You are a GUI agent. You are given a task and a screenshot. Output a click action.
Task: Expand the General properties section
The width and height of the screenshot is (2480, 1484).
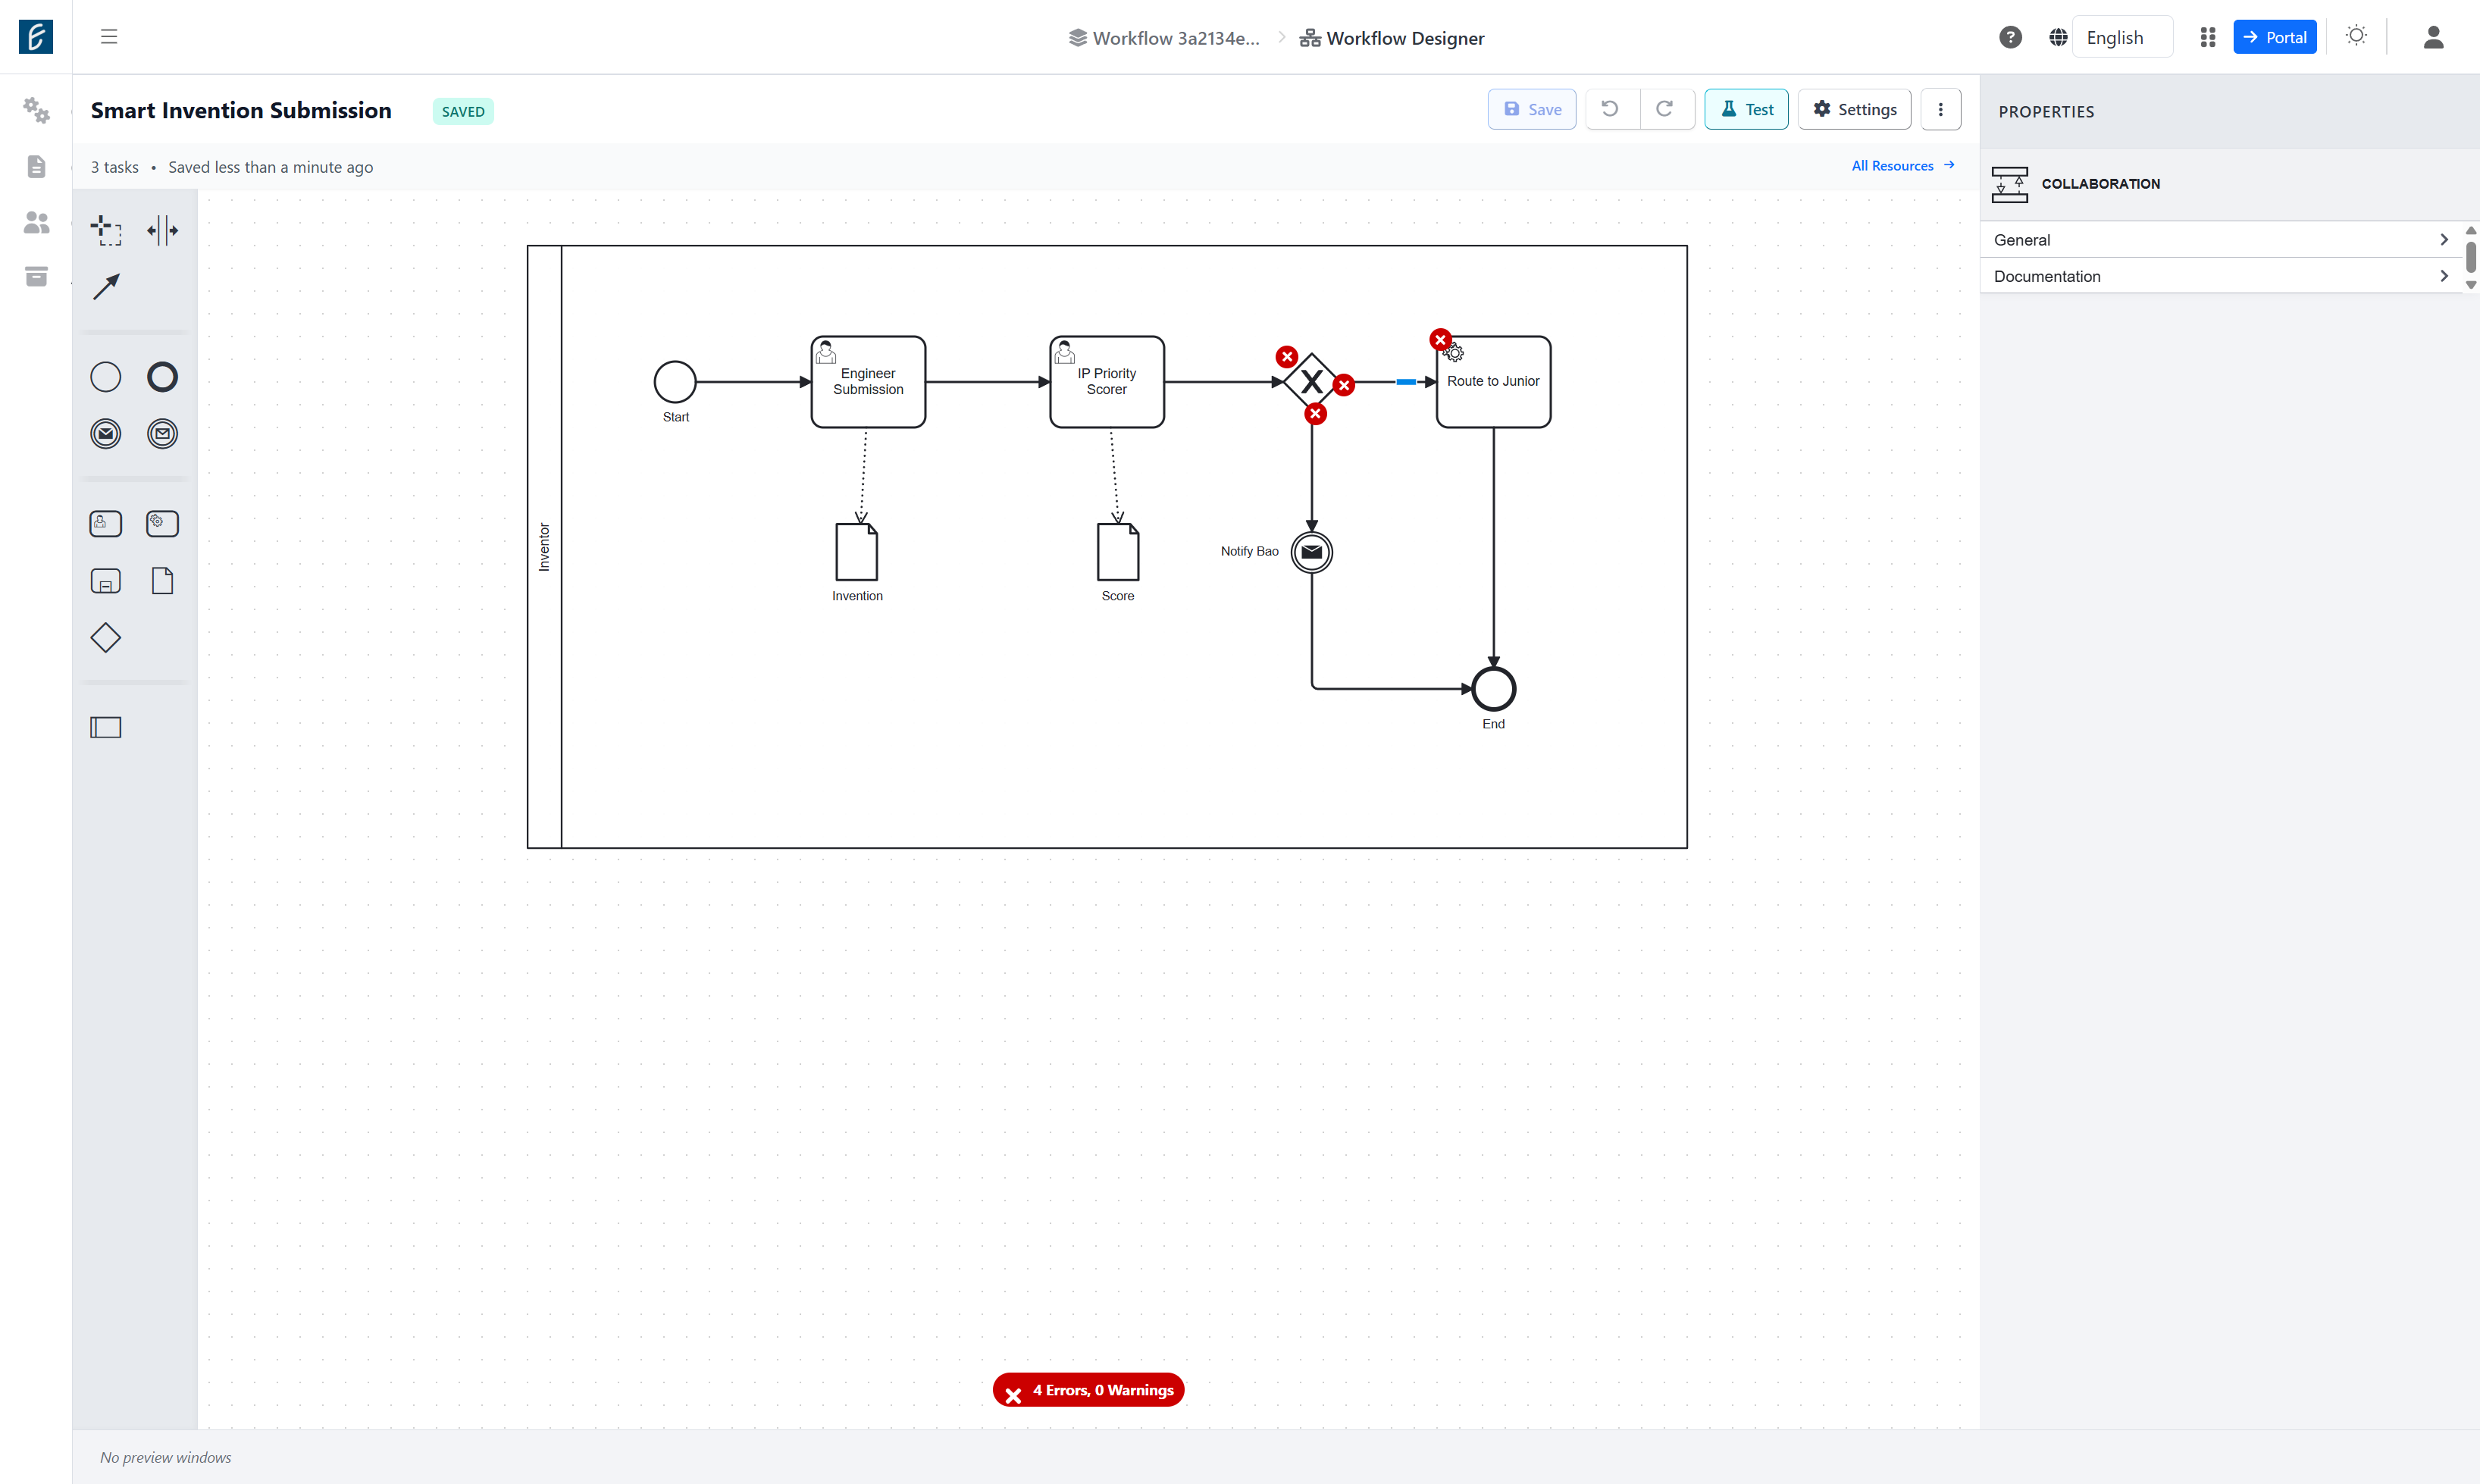2222,240
